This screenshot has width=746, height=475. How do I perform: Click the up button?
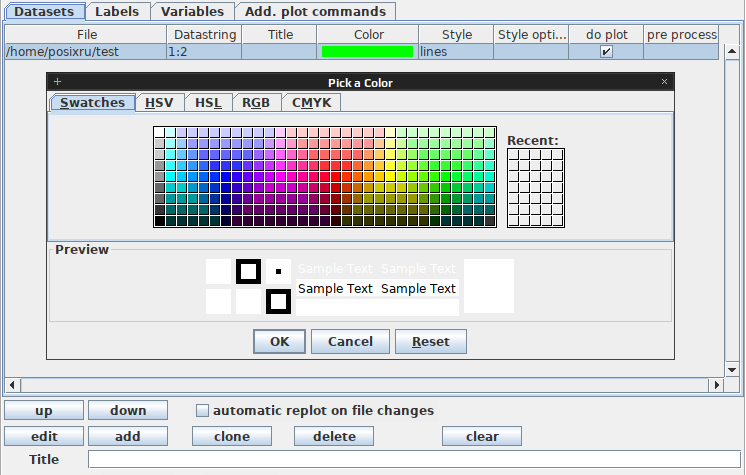tap(44, 410)
